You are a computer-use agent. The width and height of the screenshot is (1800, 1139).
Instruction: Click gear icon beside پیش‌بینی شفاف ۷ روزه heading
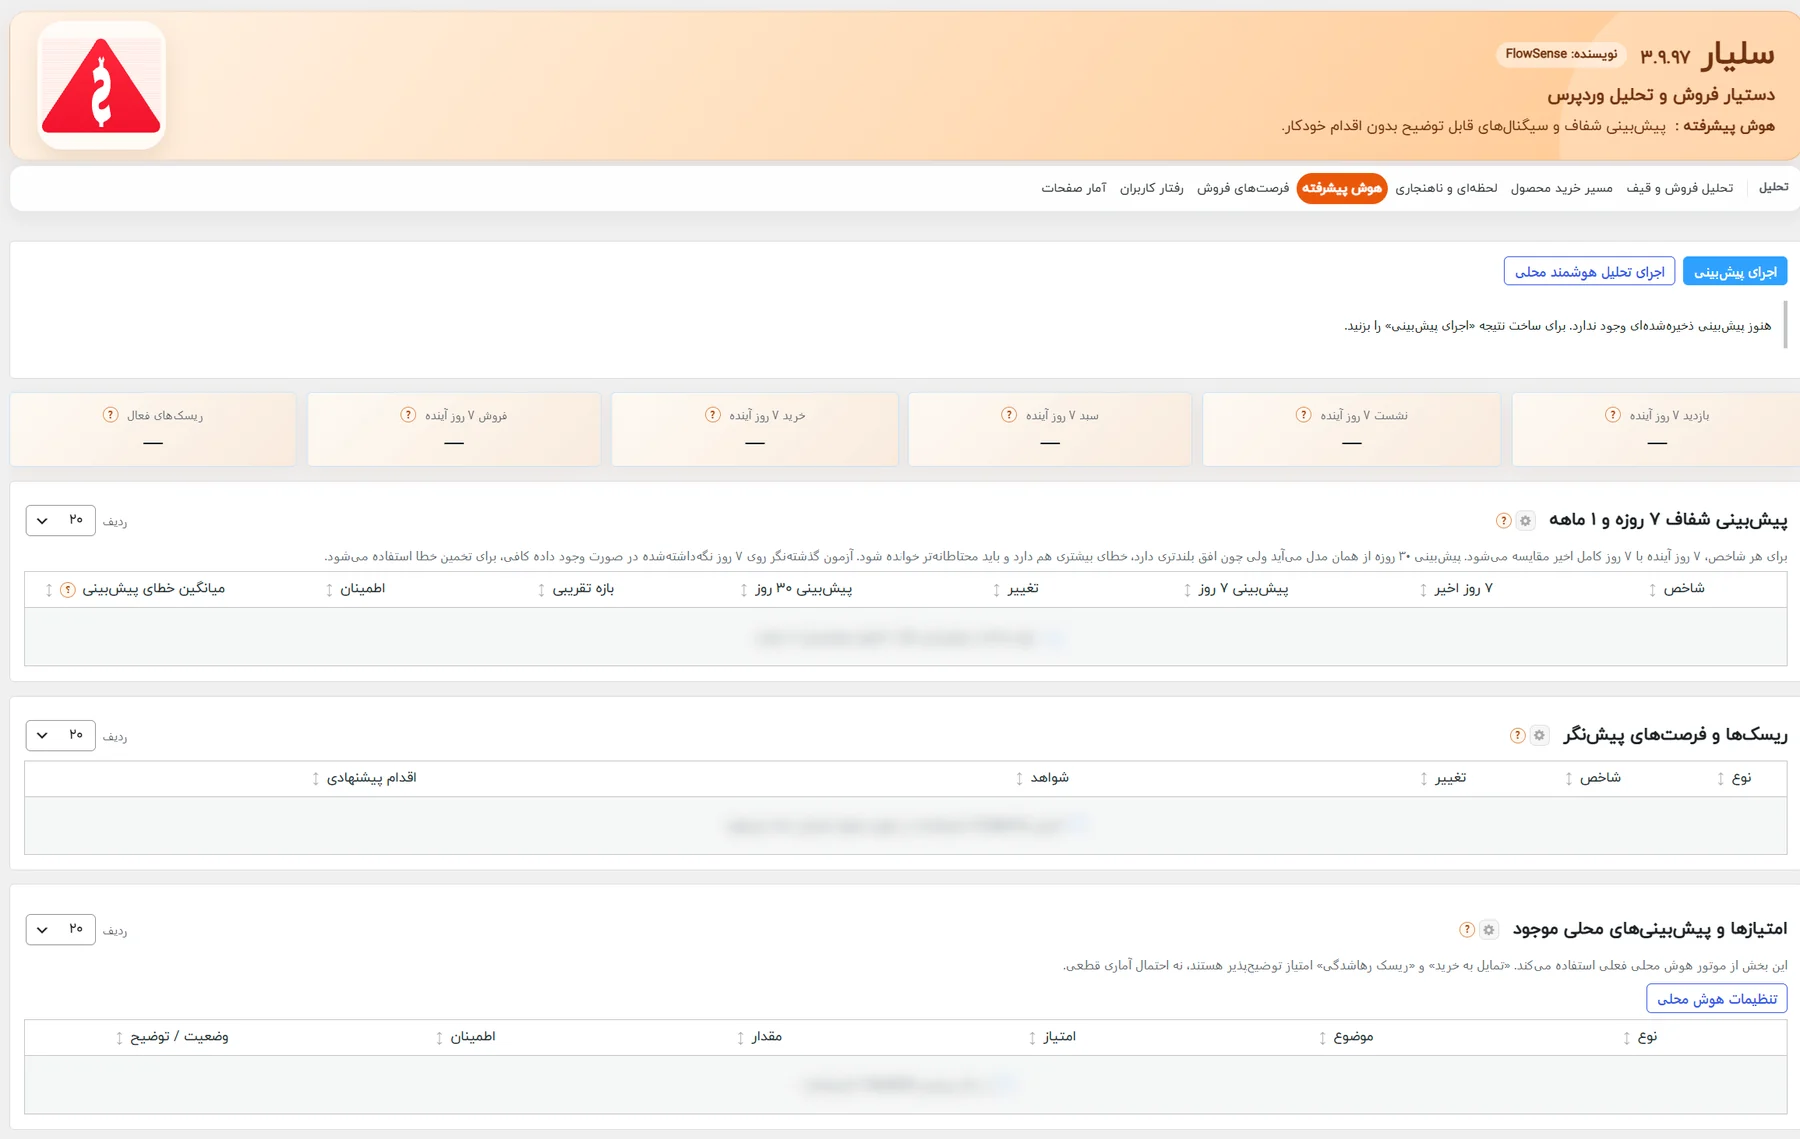(x=1525, y=520)
